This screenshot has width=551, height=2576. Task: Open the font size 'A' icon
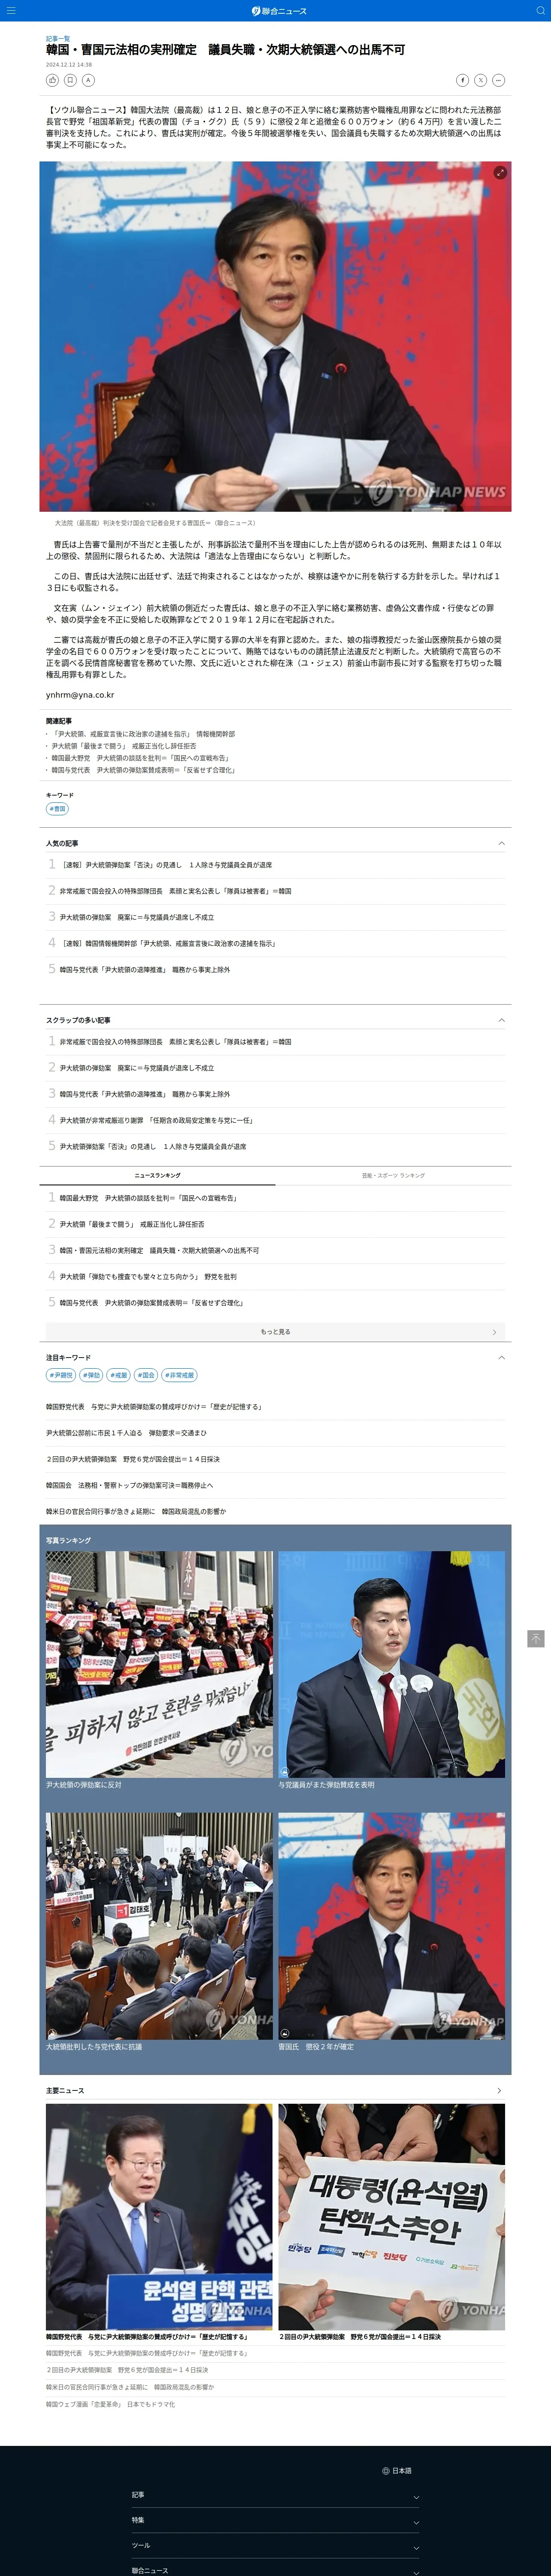(x=88, y=80)
